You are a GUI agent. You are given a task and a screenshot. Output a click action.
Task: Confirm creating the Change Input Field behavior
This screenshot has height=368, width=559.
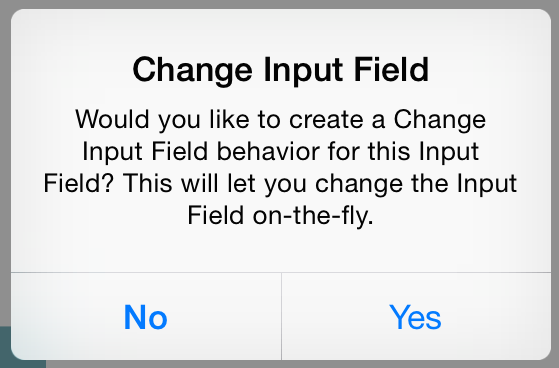point(416,317)
